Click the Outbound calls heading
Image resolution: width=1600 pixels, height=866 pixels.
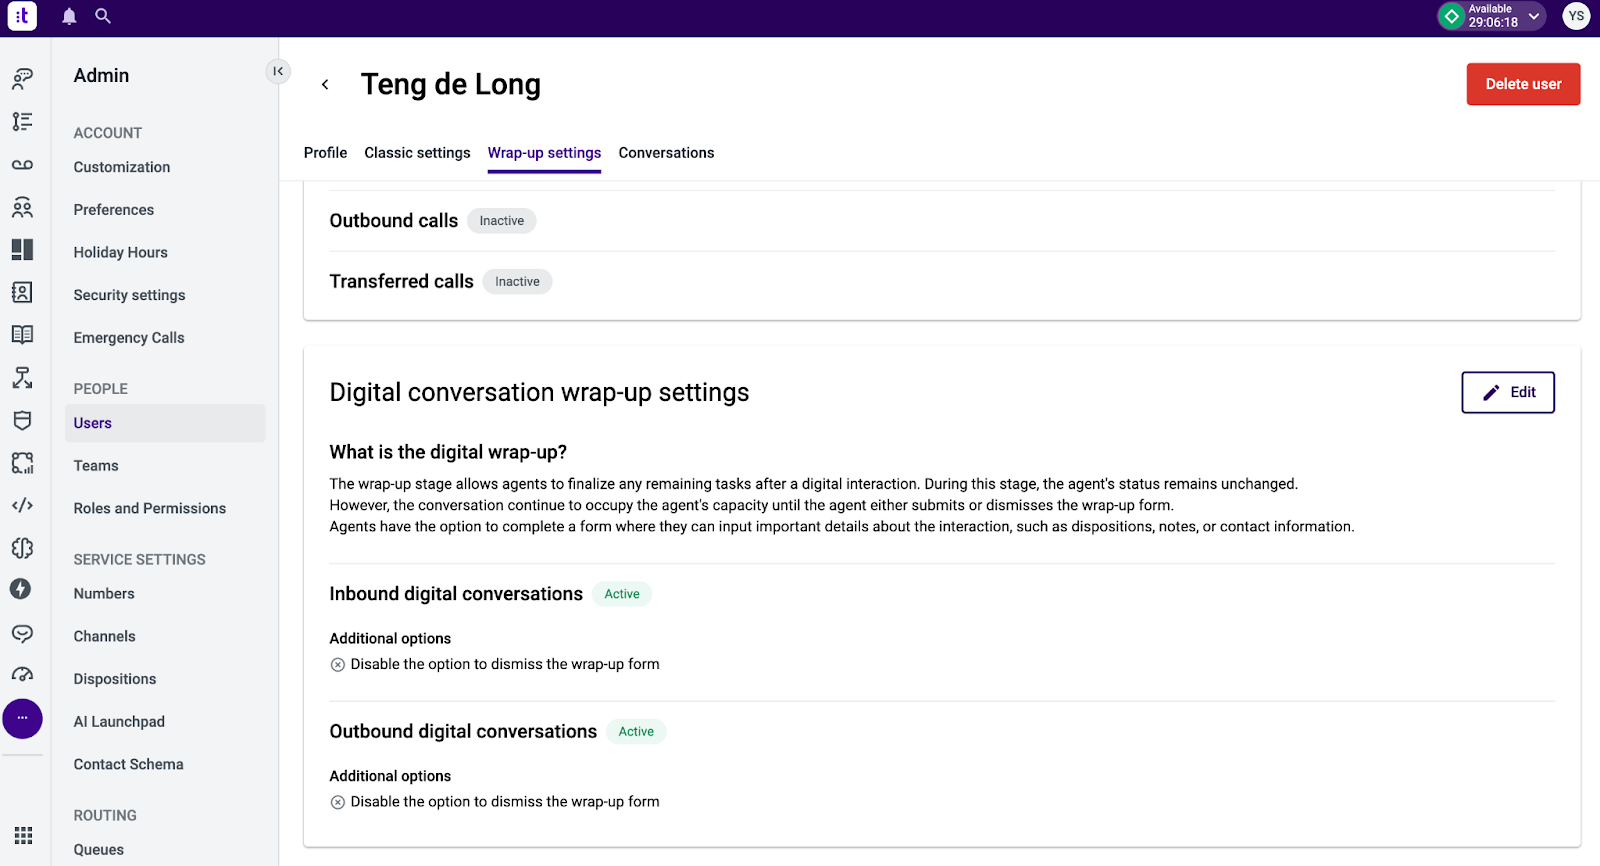394,221
